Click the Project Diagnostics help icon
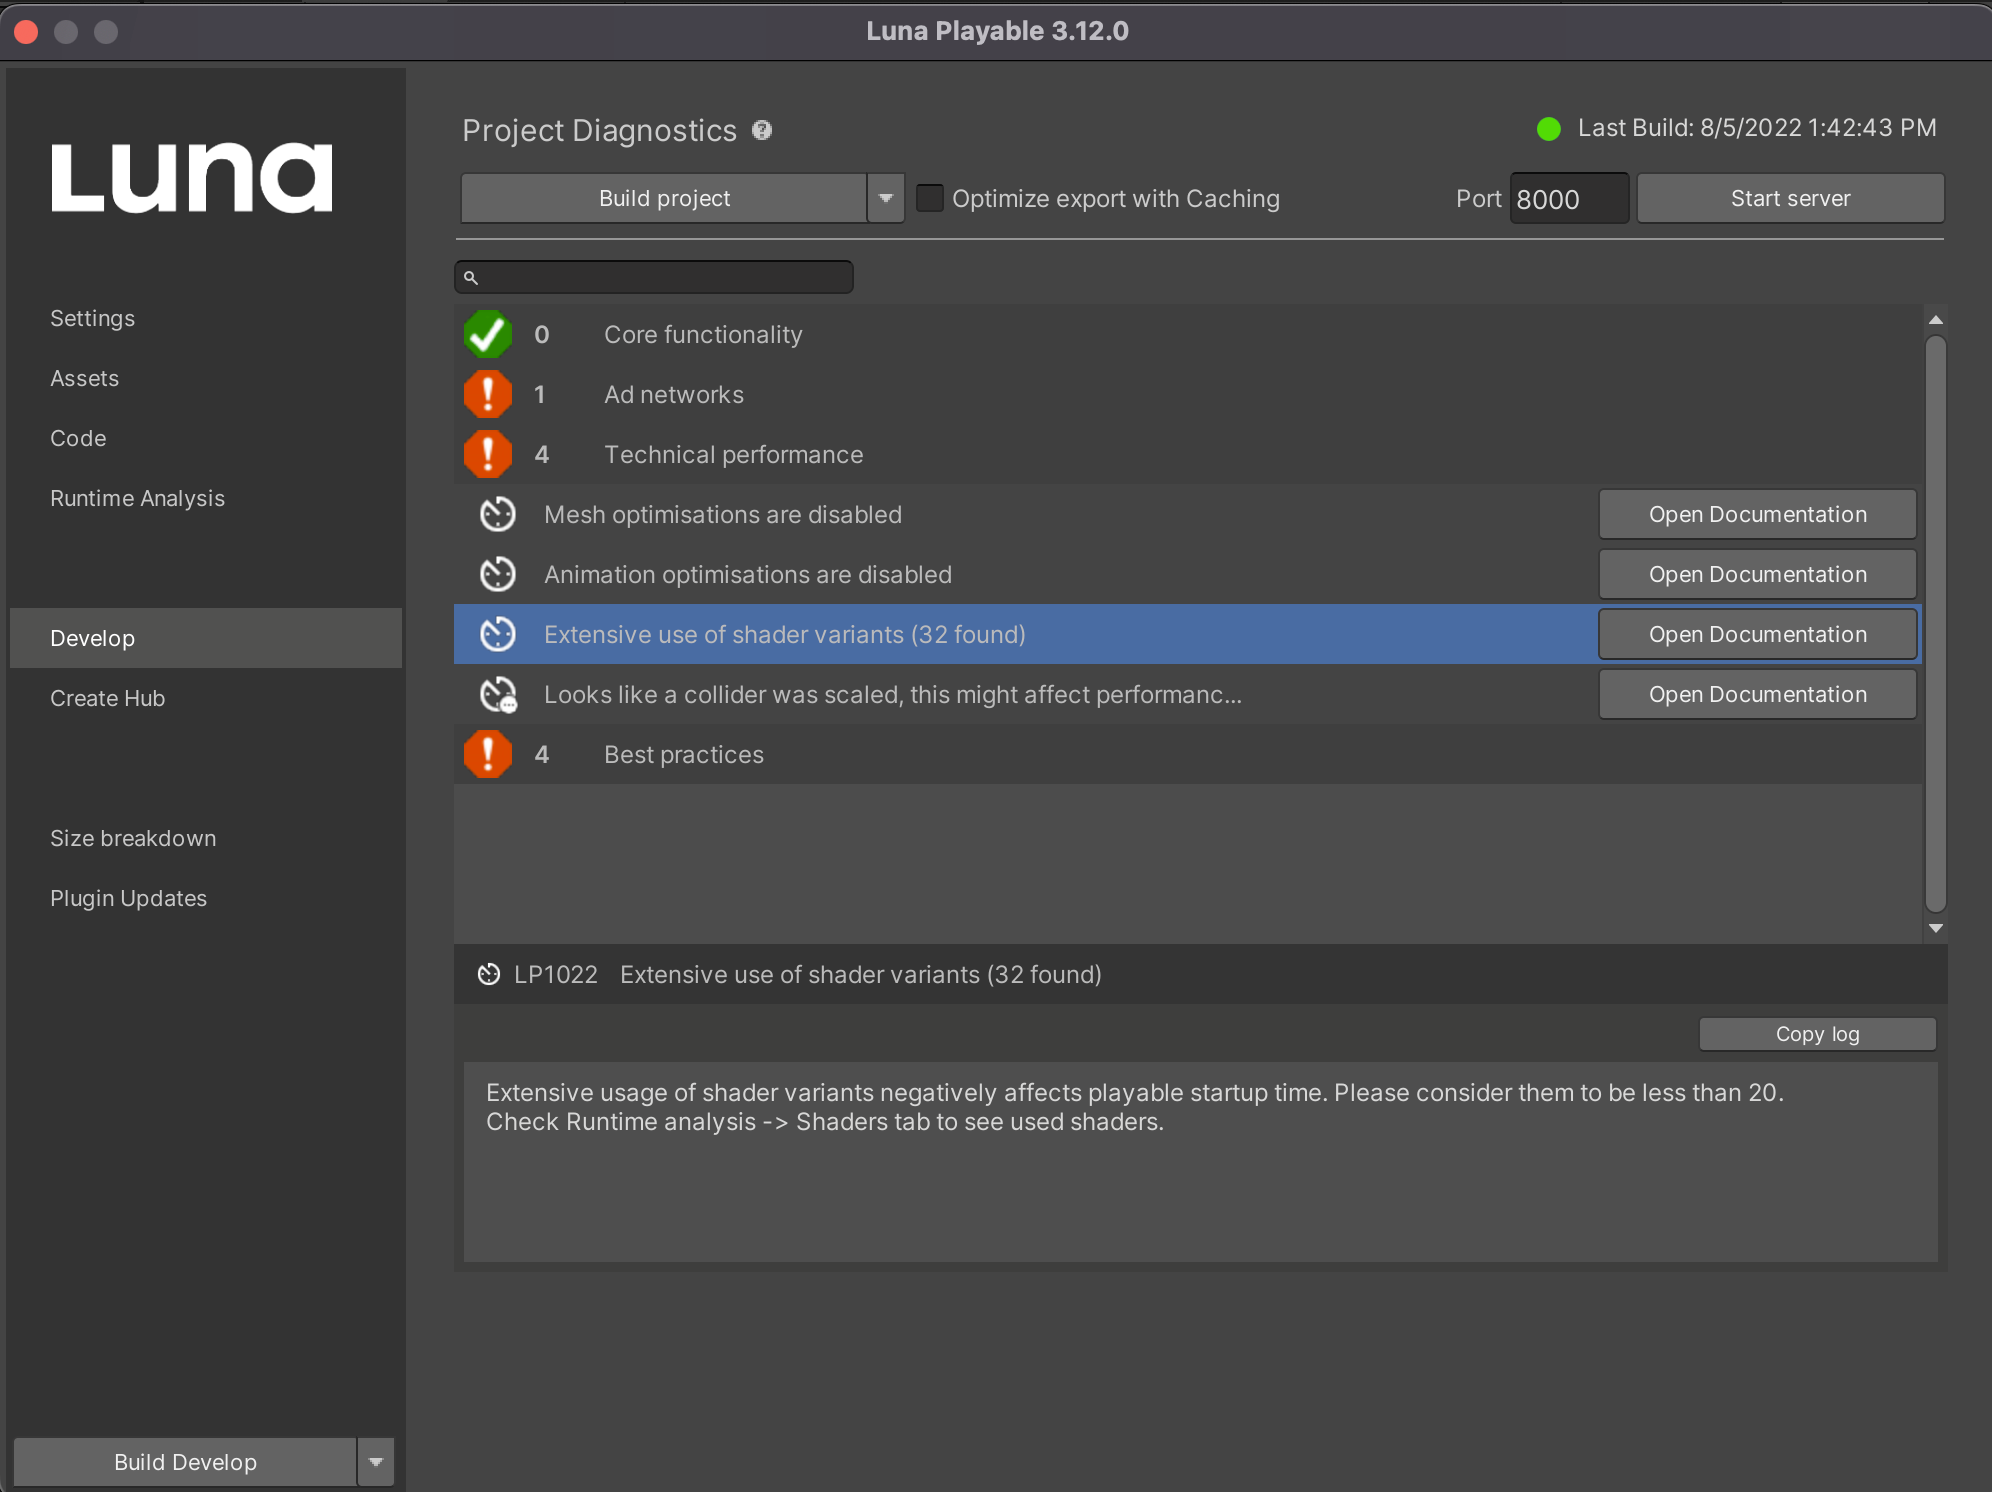 (762, 130)
